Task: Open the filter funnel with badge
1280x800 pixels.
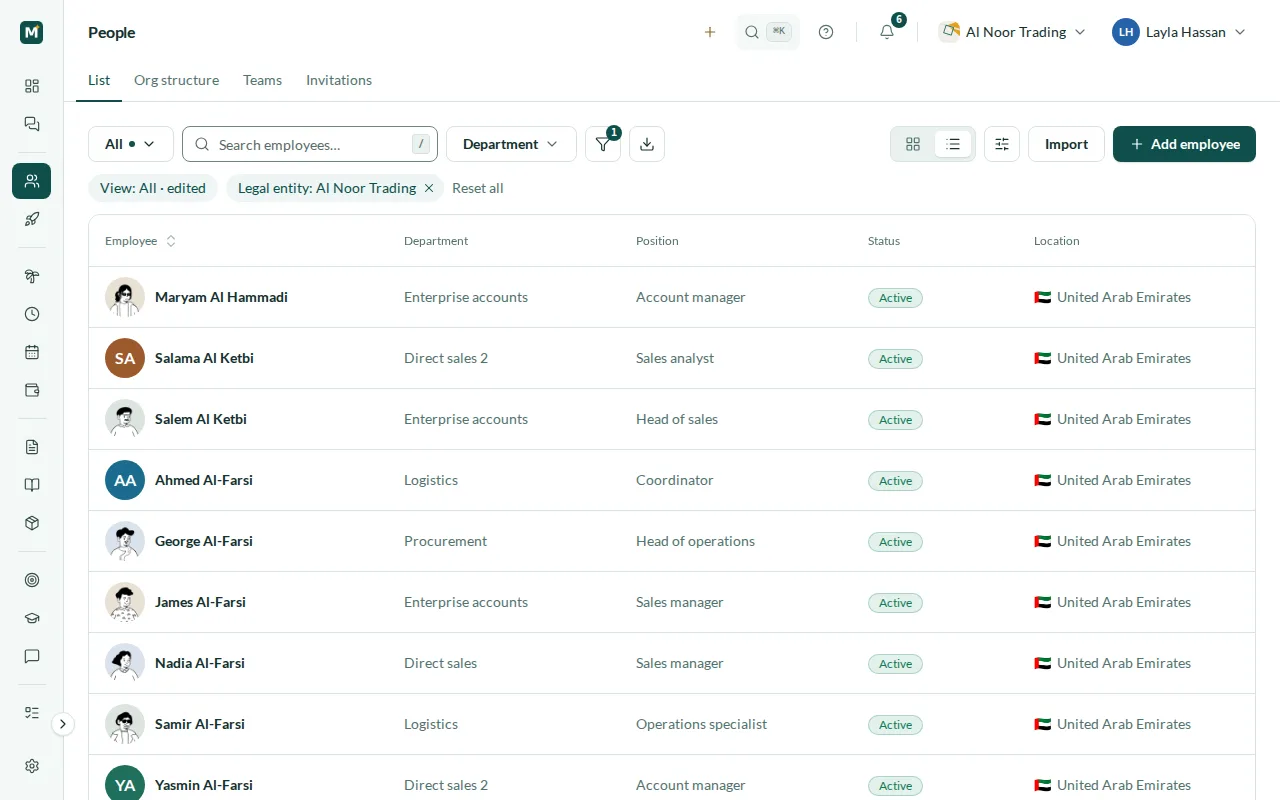Action: coord(603,144)
